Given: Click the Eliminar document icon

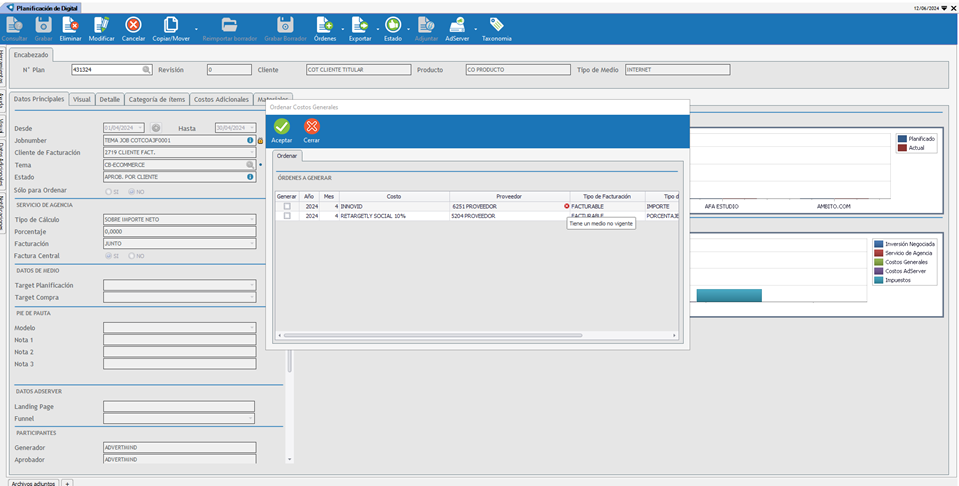Looking at the screenshot, I should coord(70,25).
